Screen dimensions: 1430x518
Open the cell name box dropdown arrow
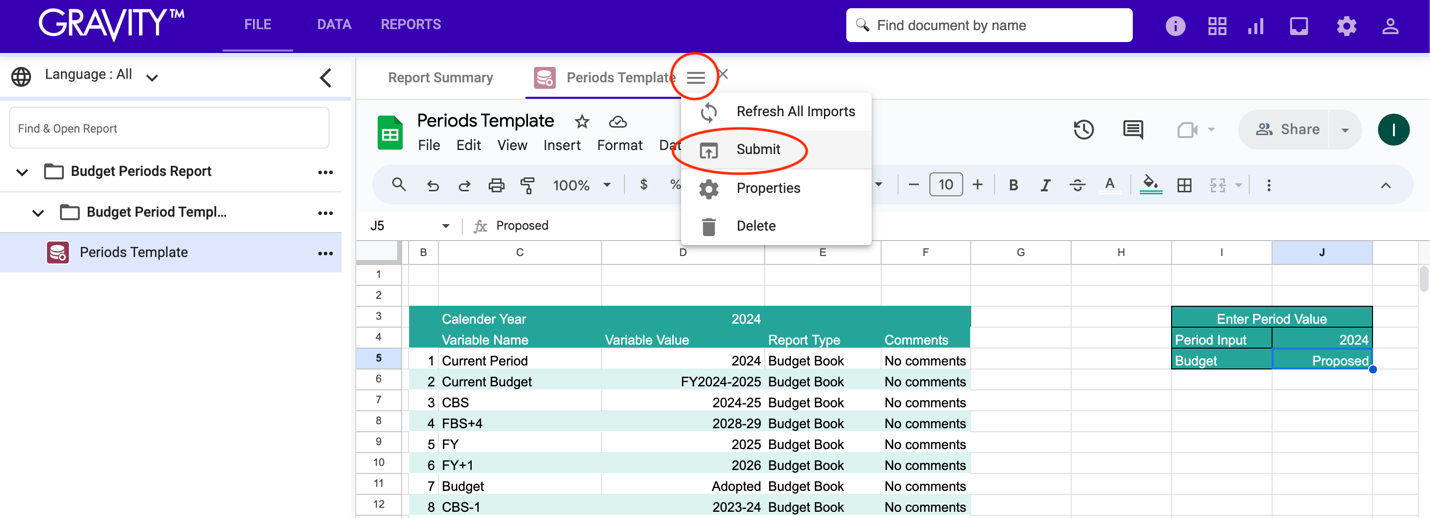pos(446,226)
